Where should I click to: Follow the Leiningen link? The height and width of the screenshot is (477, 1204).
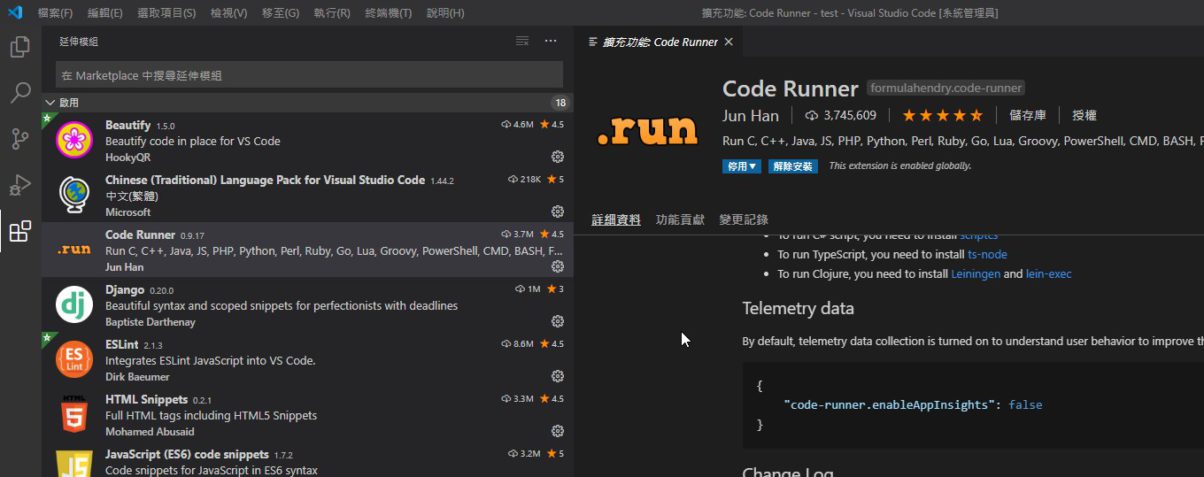coord(975,274)
